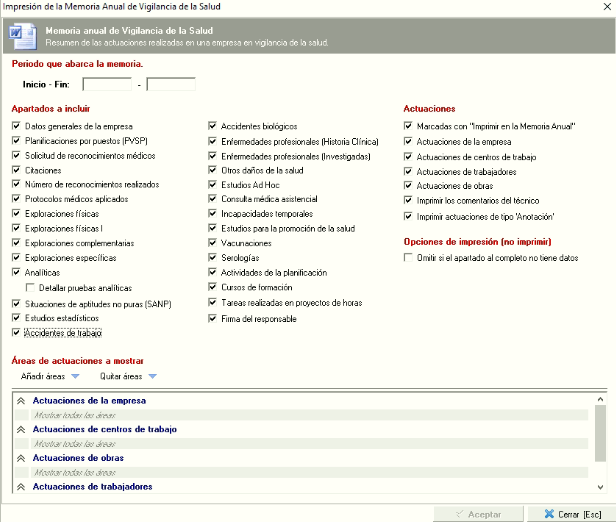
Task: Collapse Actuaciones de centros de trabajo section
Action: 21,430
